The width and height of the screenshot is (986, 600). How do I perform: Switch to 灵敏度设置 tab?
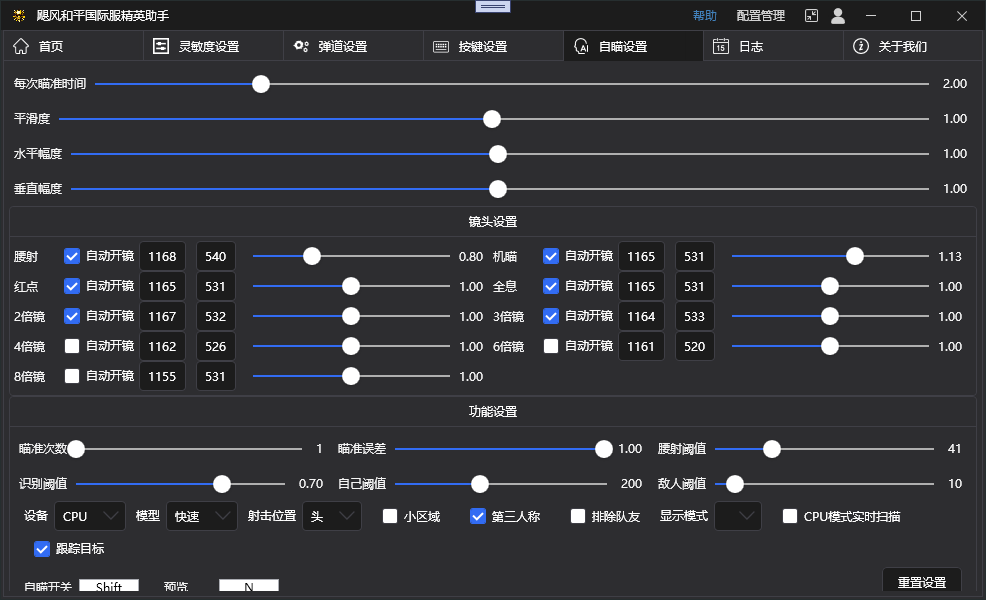pyautogui.click(x=214, y=46)
